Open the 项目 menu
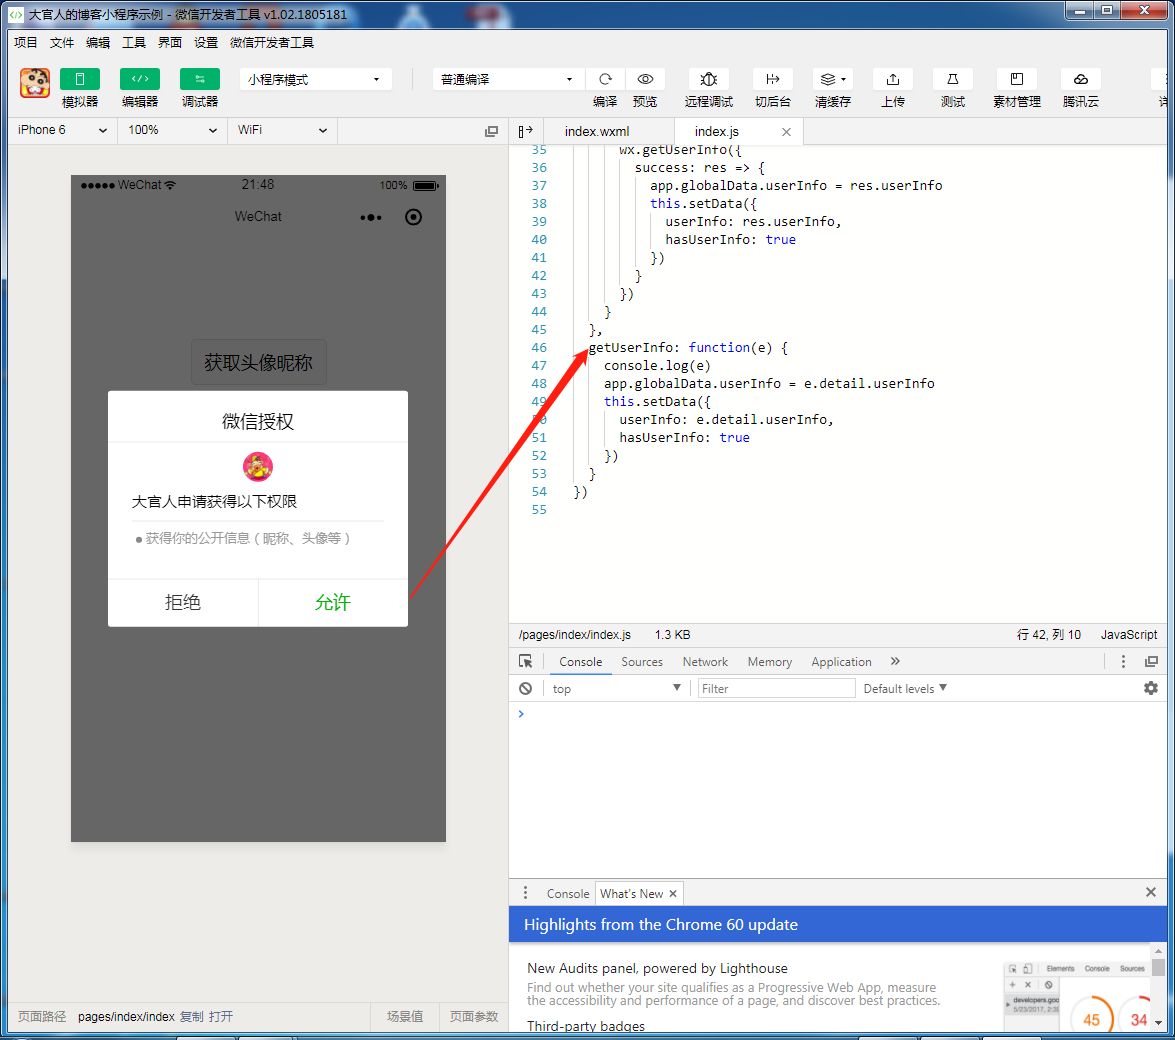Viewport: 1175px width, 1040px height. click(x=25, y=43)
